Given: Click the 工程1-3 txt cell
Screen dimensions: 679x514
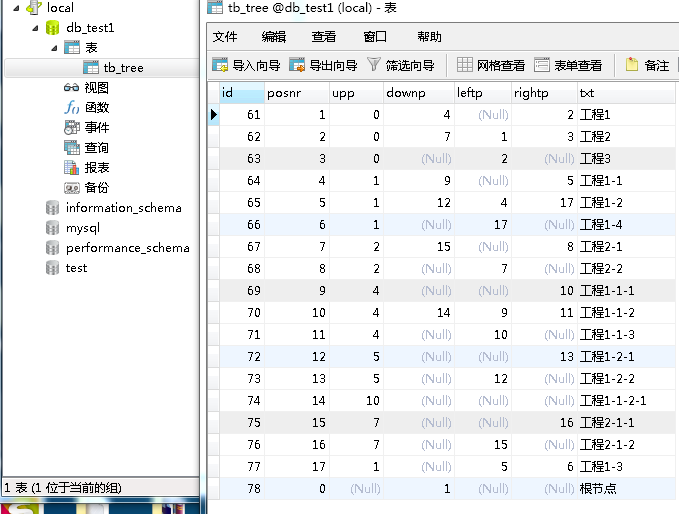Looking at the screenshot, I should pyautogui.click(x=626, y=467).
